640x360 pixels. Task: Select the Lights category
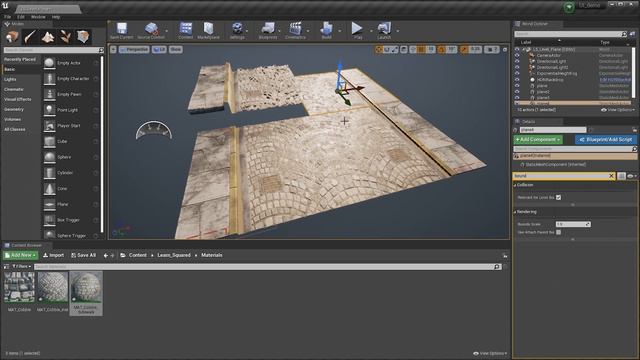point(10,79)
